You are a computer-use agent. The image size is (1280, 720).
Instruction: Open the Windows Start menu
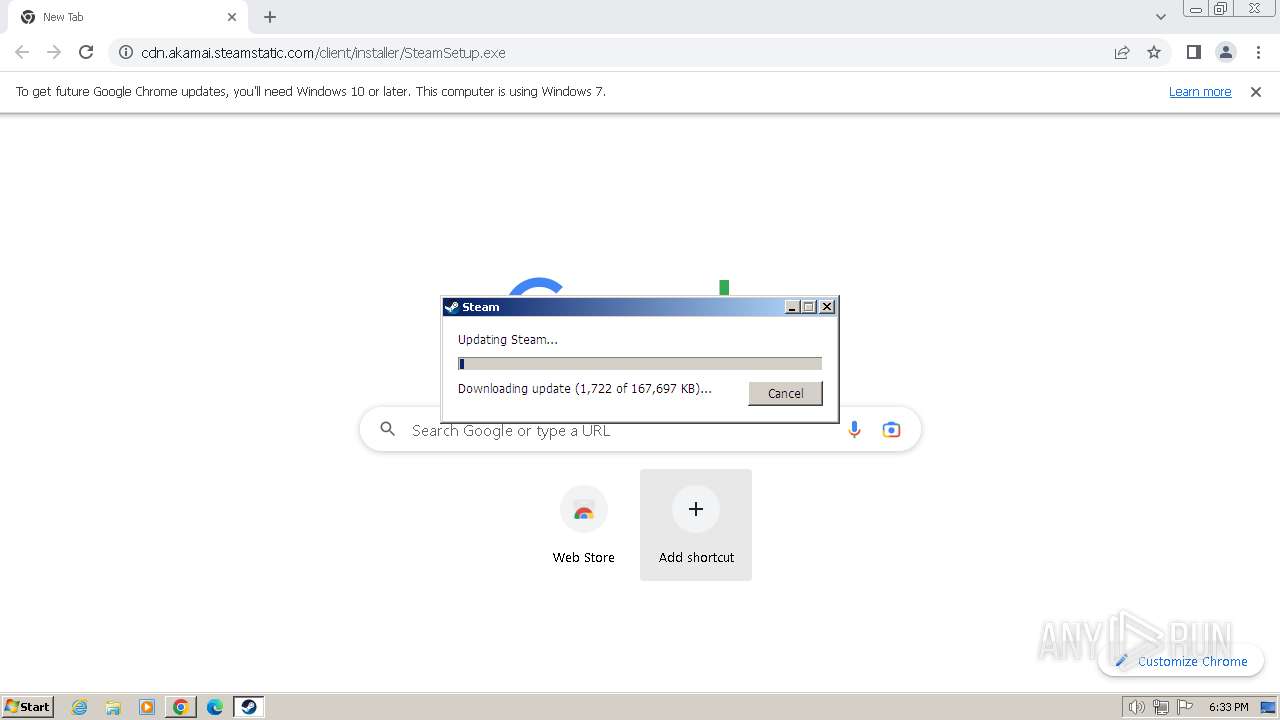pyautogui.click(x=28, y=707)
